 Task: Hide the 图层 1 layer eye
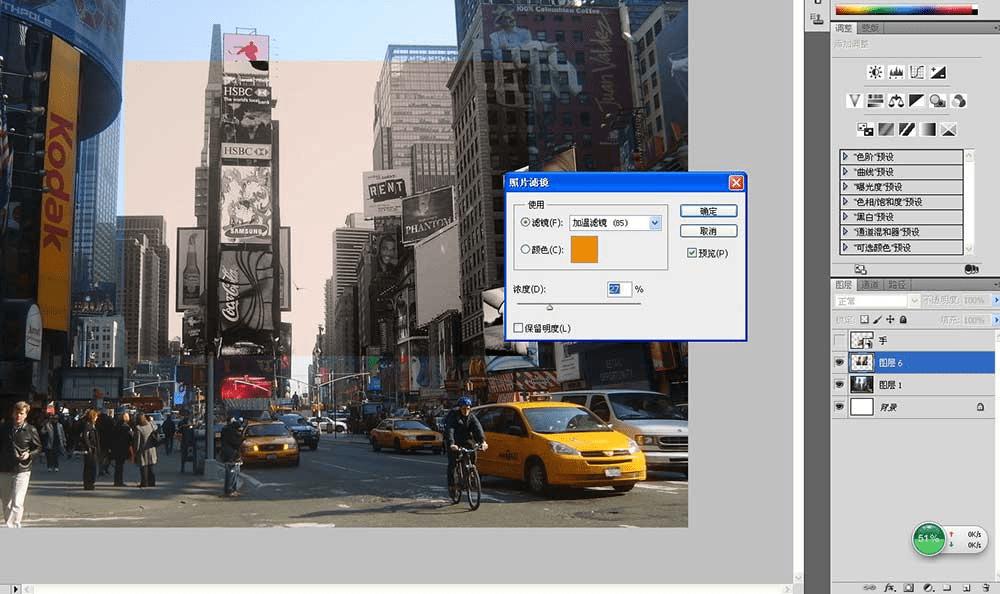point(839,385)
